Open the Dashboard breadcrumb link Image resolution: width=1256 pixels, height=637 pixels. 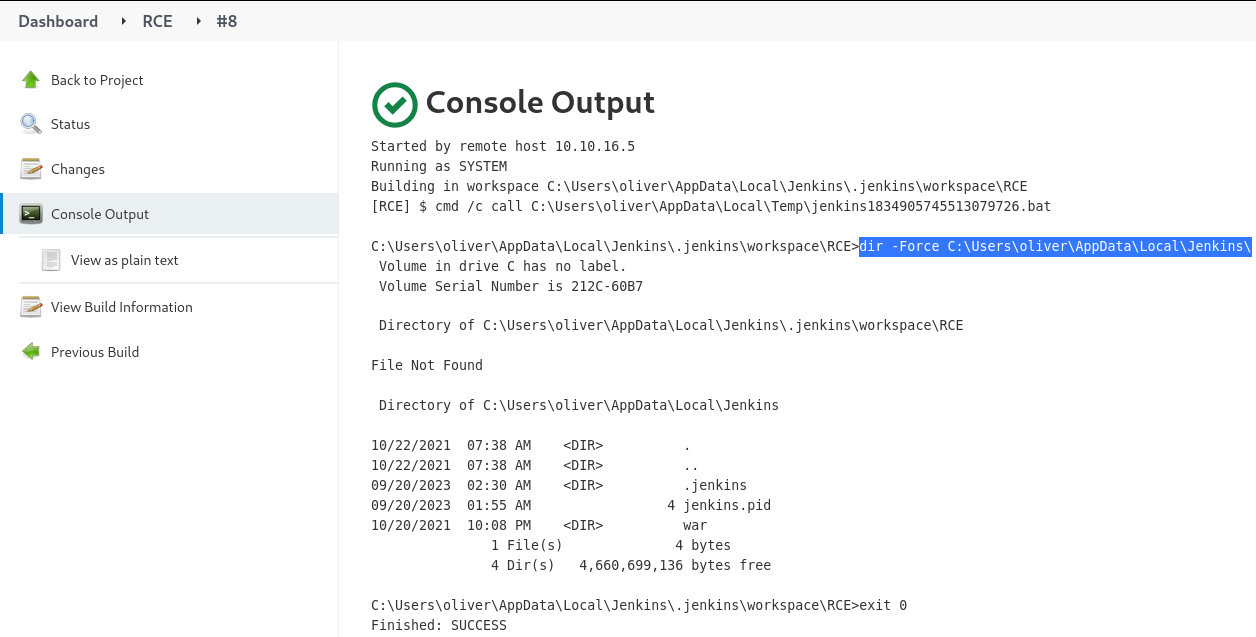pyautogui.click(x=58, y=21)
